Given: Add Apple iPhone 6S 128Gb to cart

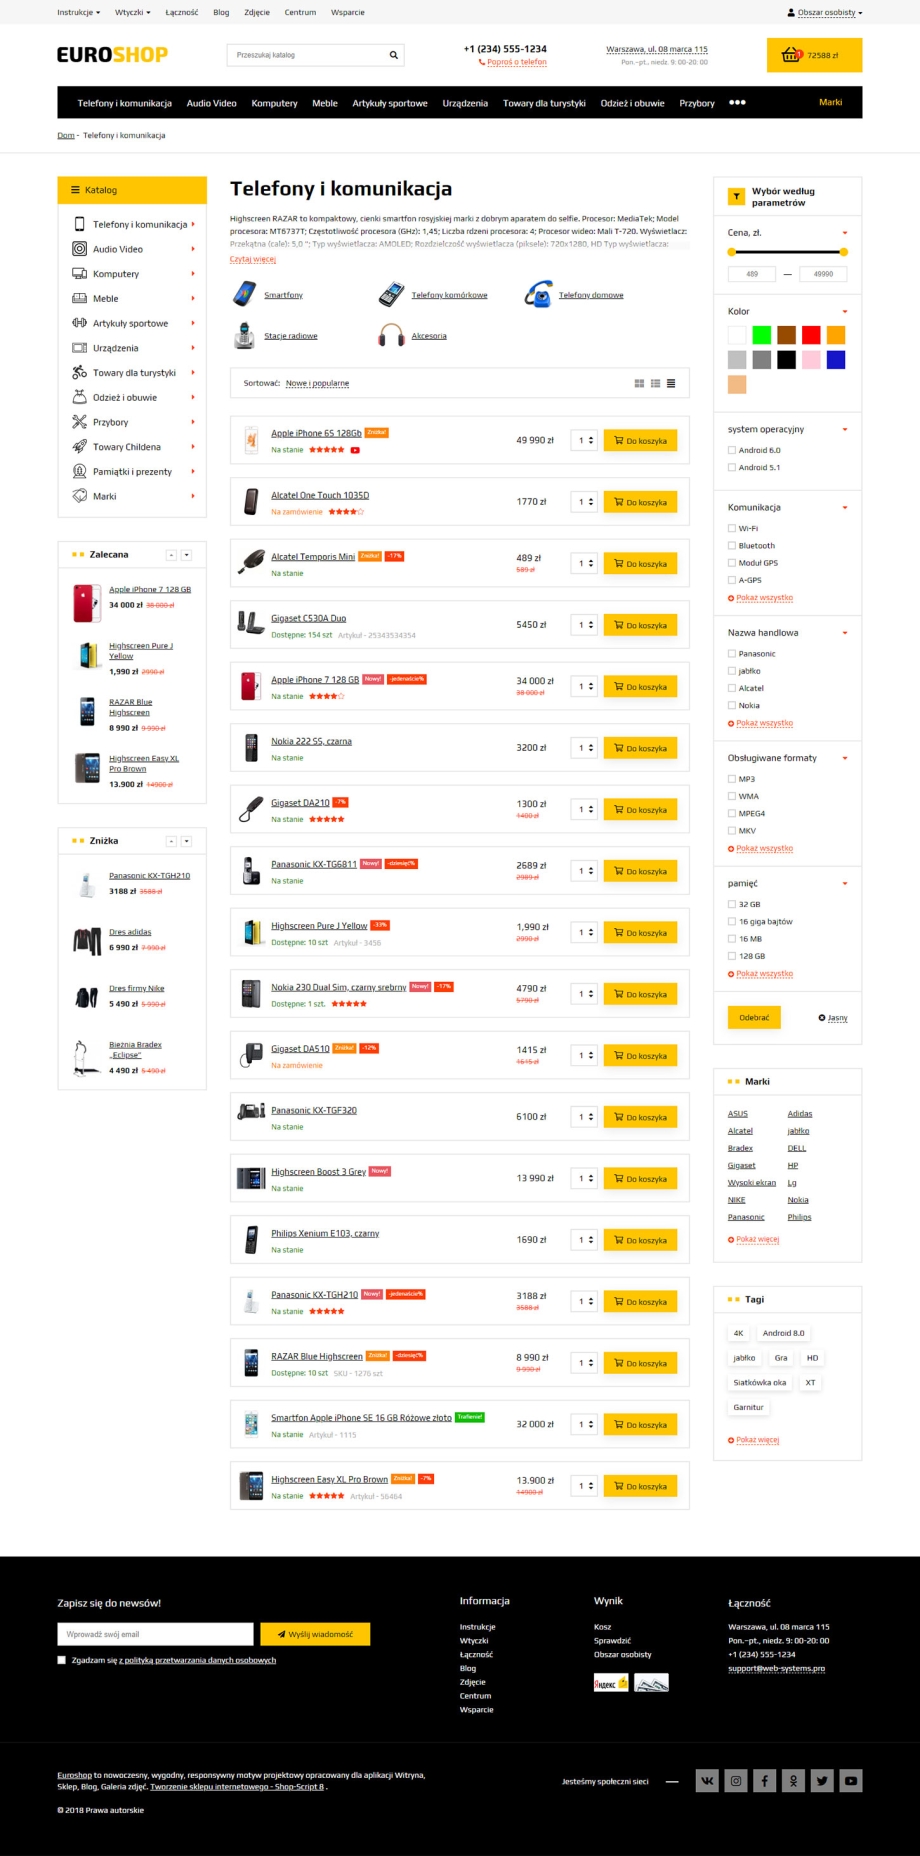Looking at the screenshot, I should (640, 440).
